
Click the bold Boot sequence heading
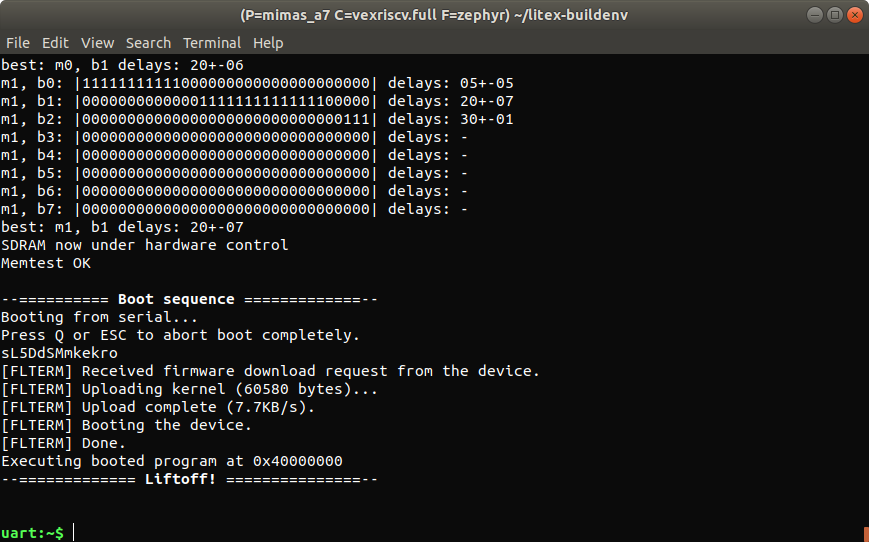click(x=176, y=299)
